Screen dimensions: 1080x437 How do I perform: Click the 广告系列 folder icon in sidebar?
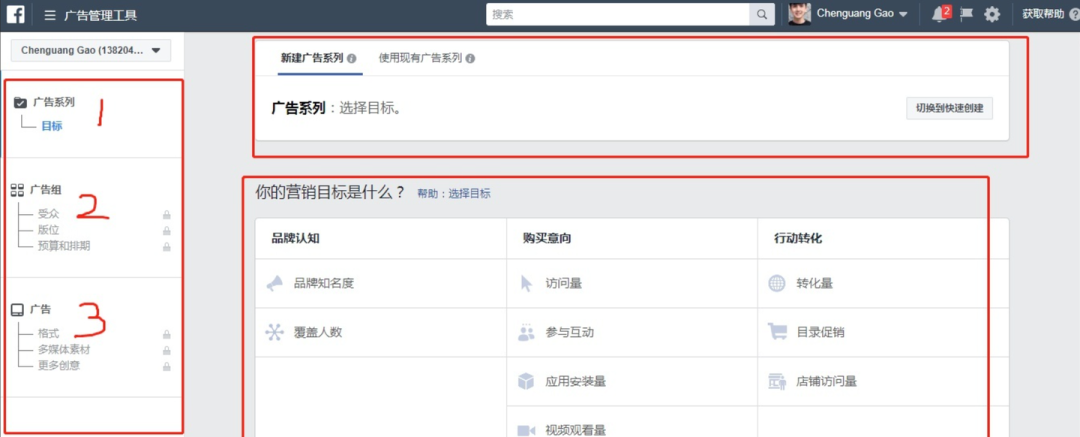[x=21, y=103]
